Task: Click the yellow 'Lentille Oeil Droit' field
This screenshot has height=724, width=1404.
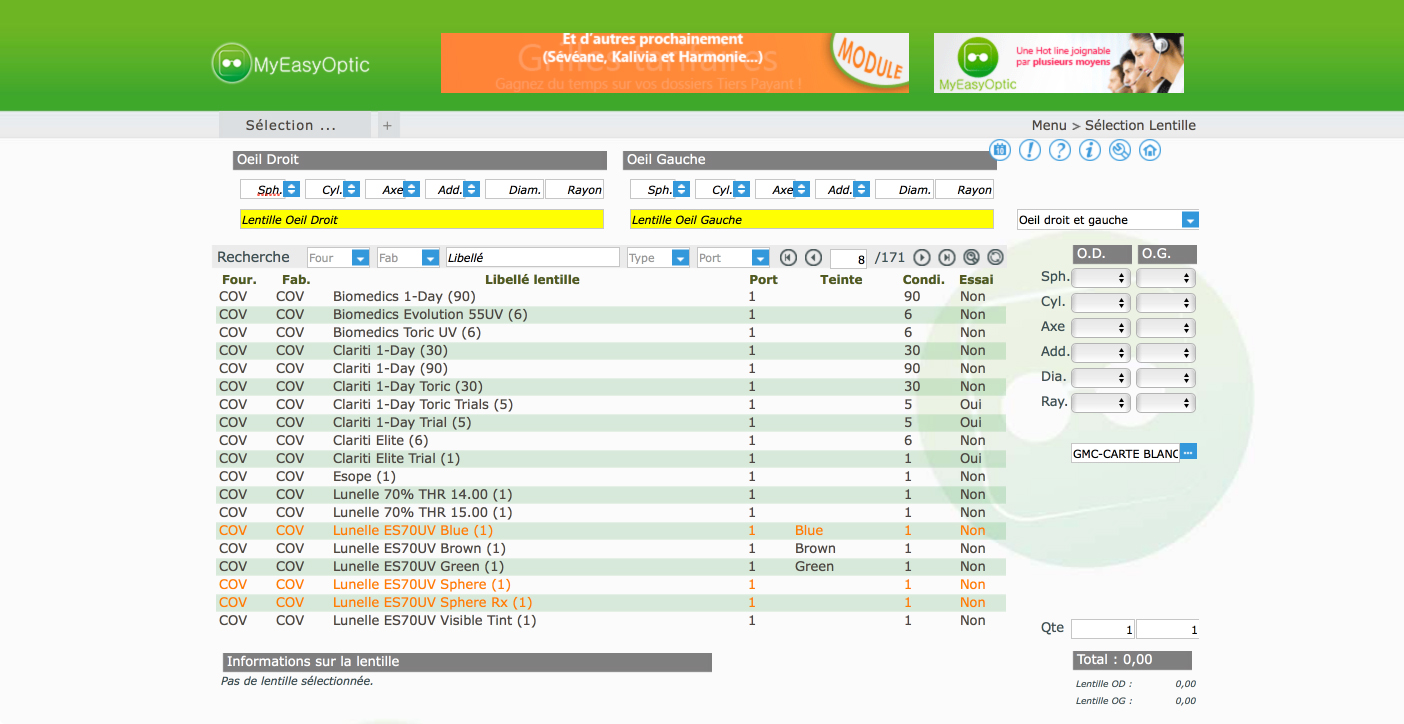Action: pos(422,219)
